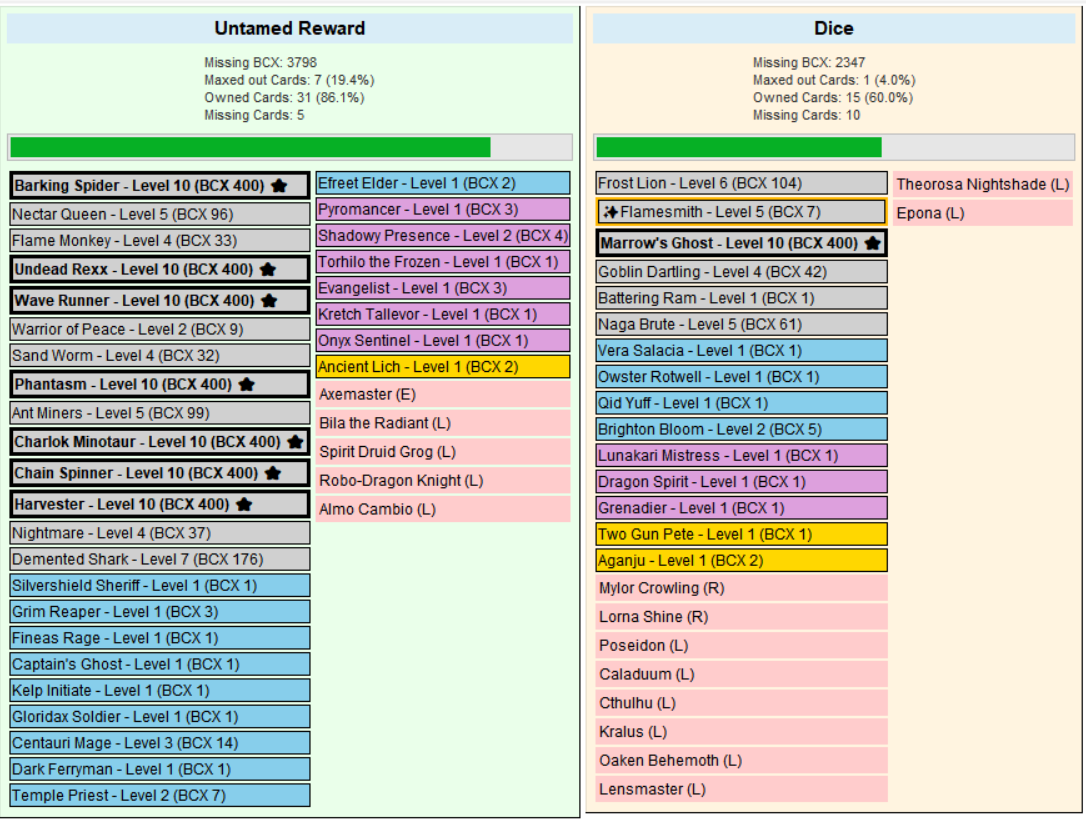This screenshot has height=824, width=1086.
Task: Open Dark Ferryman - Level 1 card
Action: click(160, 770)
